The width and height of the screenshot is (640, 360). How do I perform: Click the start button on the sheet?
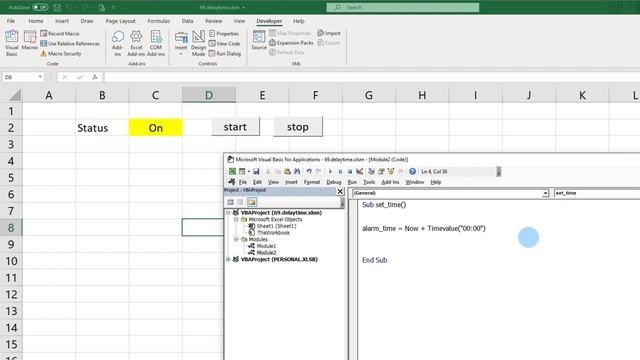(235, 127)
